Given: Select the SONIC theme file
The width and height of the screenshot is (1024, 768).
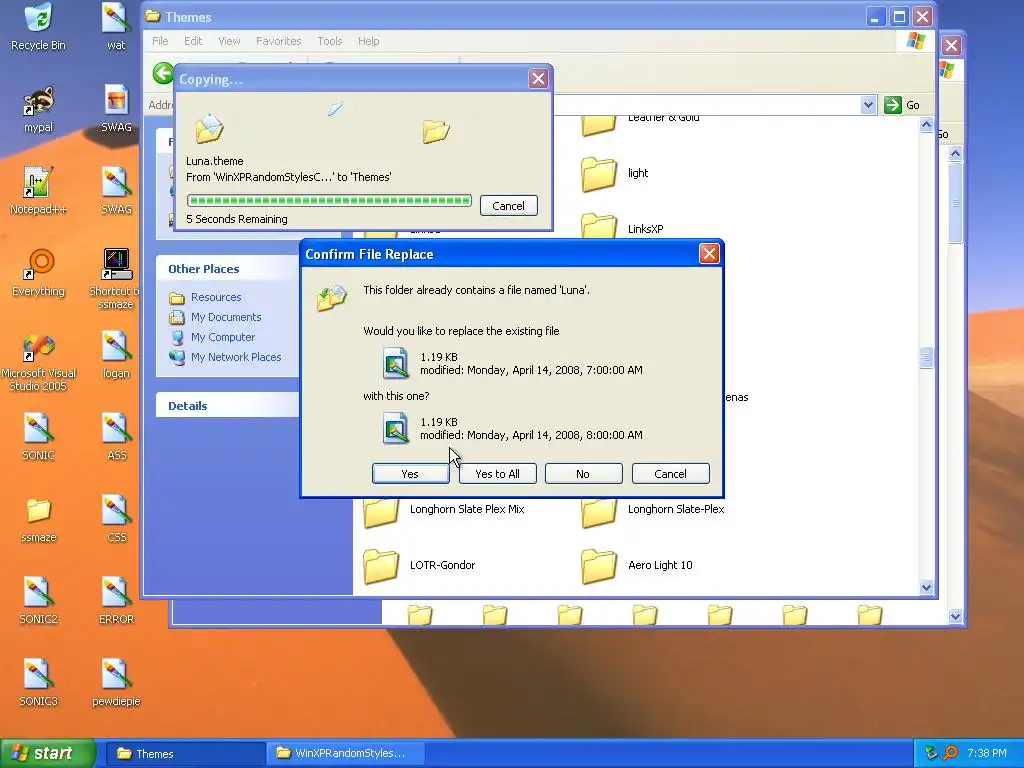Looking at the screenshot, I should click(38, 437).
